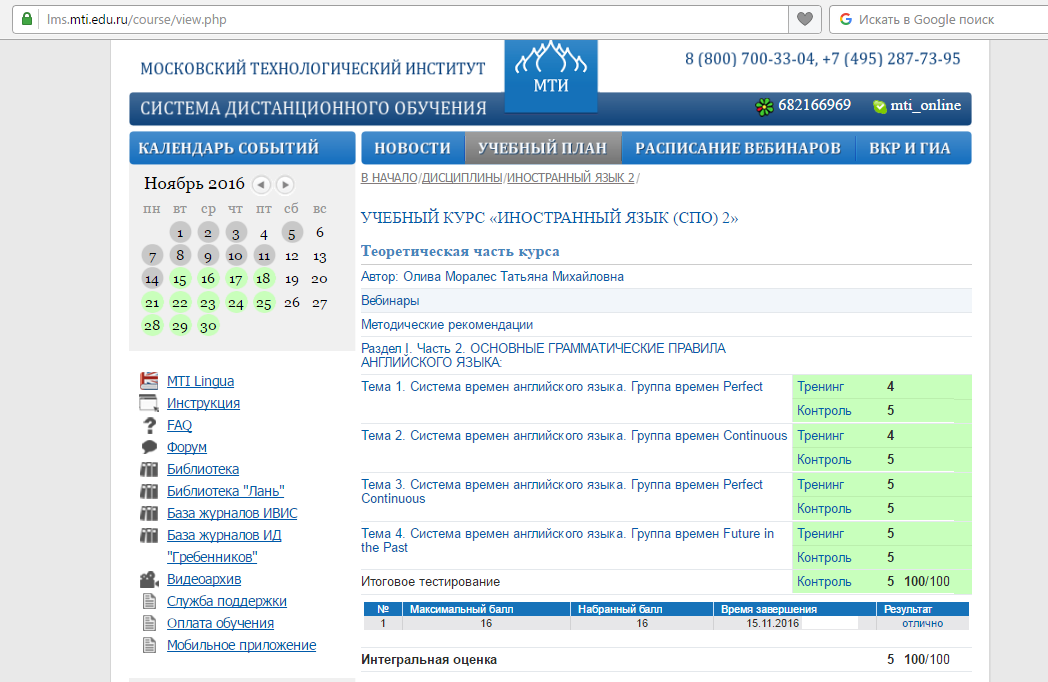
Task: Open Оплата обучения link
Action: click(220, 623)
